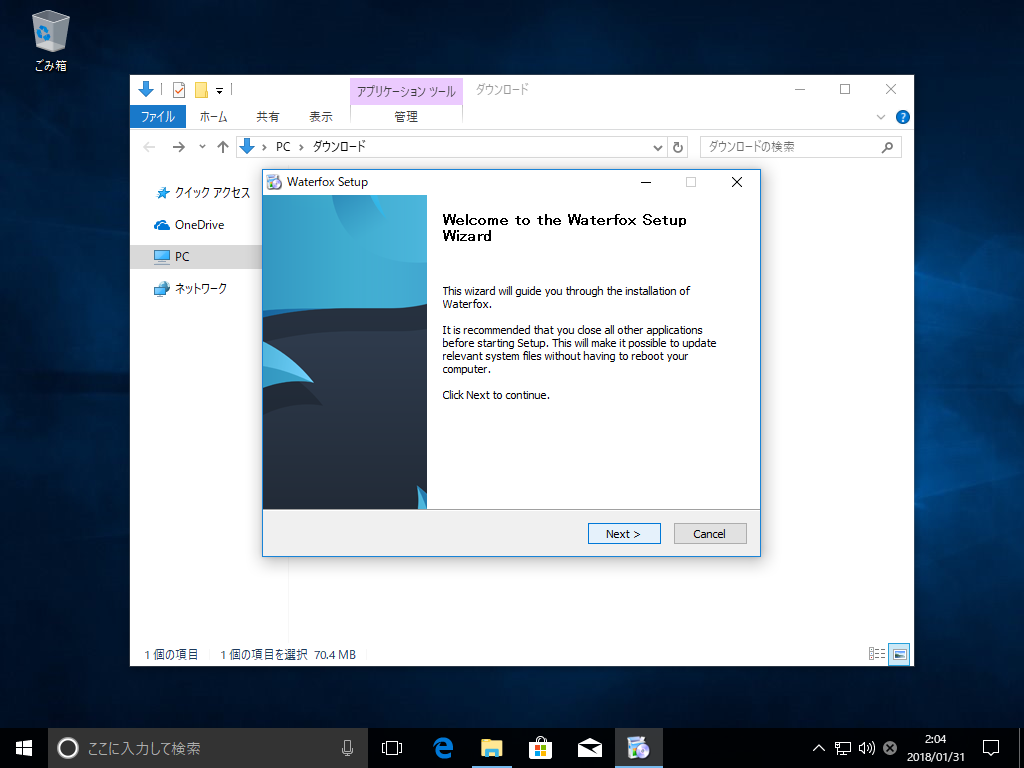Screen dimensions: 1024x768
Task: Open Microsoft Store from taskbar
Action: (x=540, y=748)
